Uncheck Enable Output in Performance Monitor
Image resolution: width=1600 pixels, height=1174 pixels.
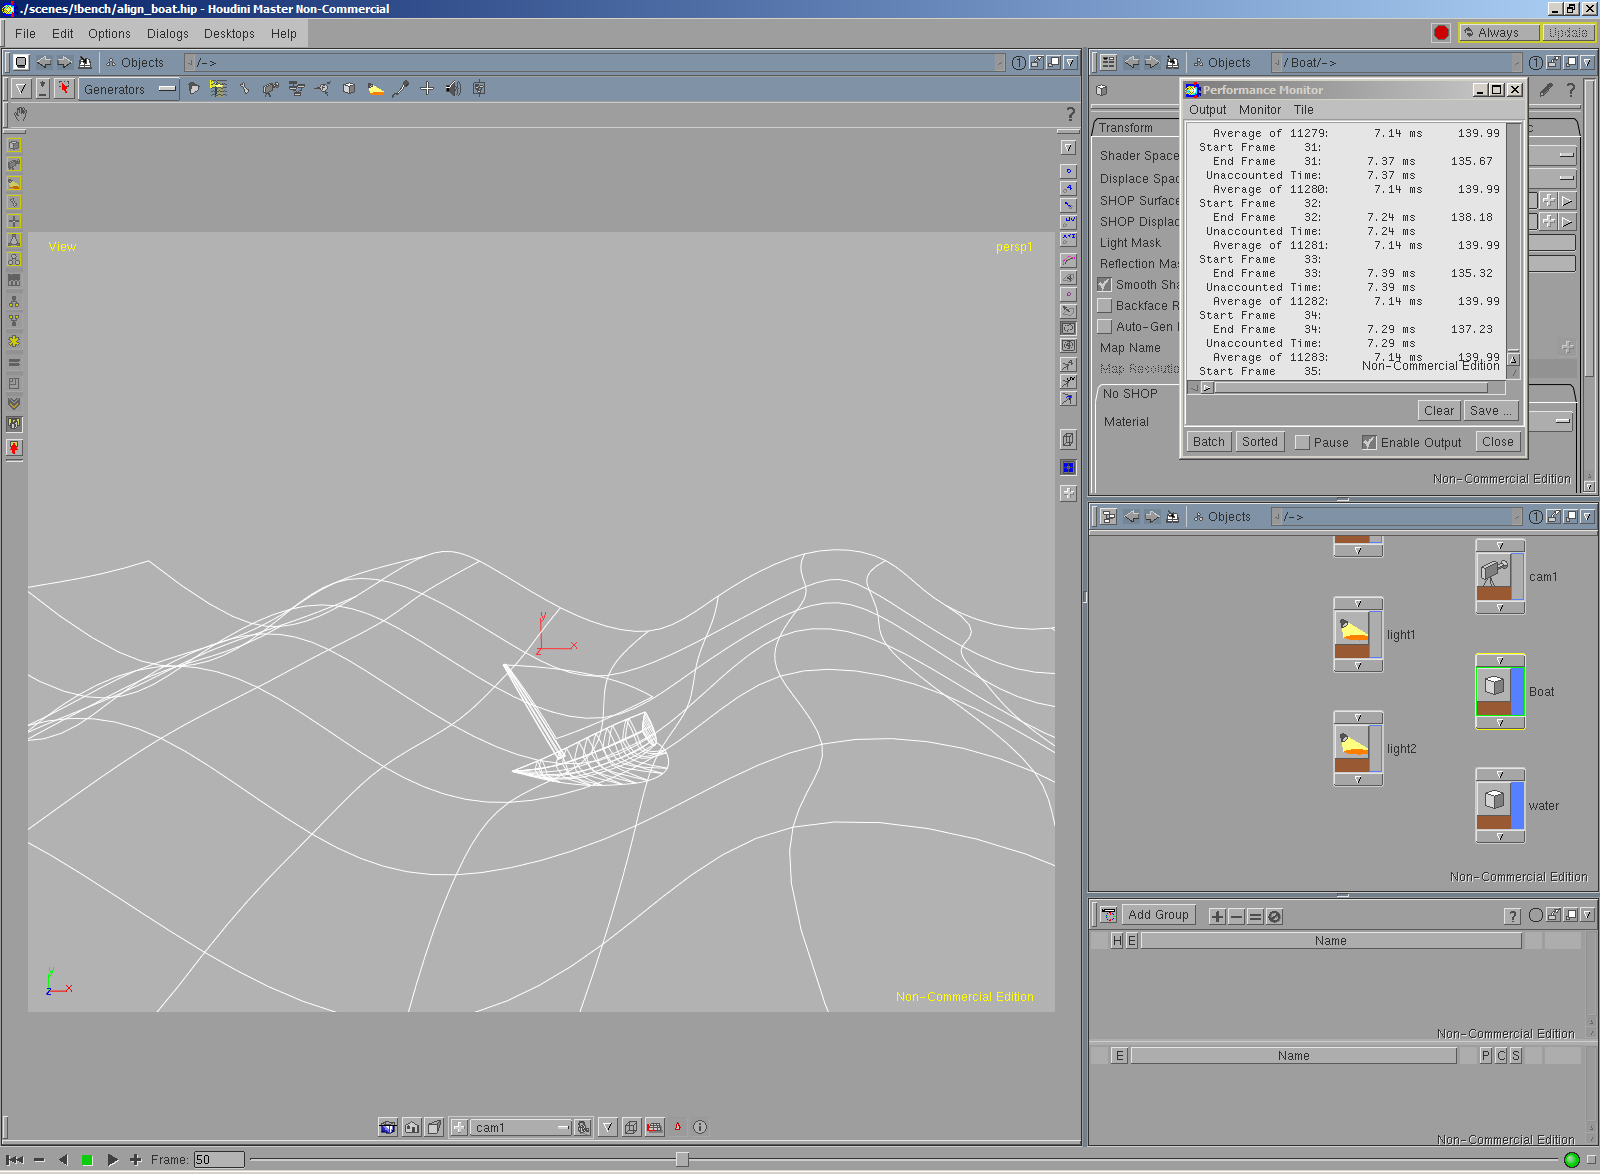[x=1369, y=442]
